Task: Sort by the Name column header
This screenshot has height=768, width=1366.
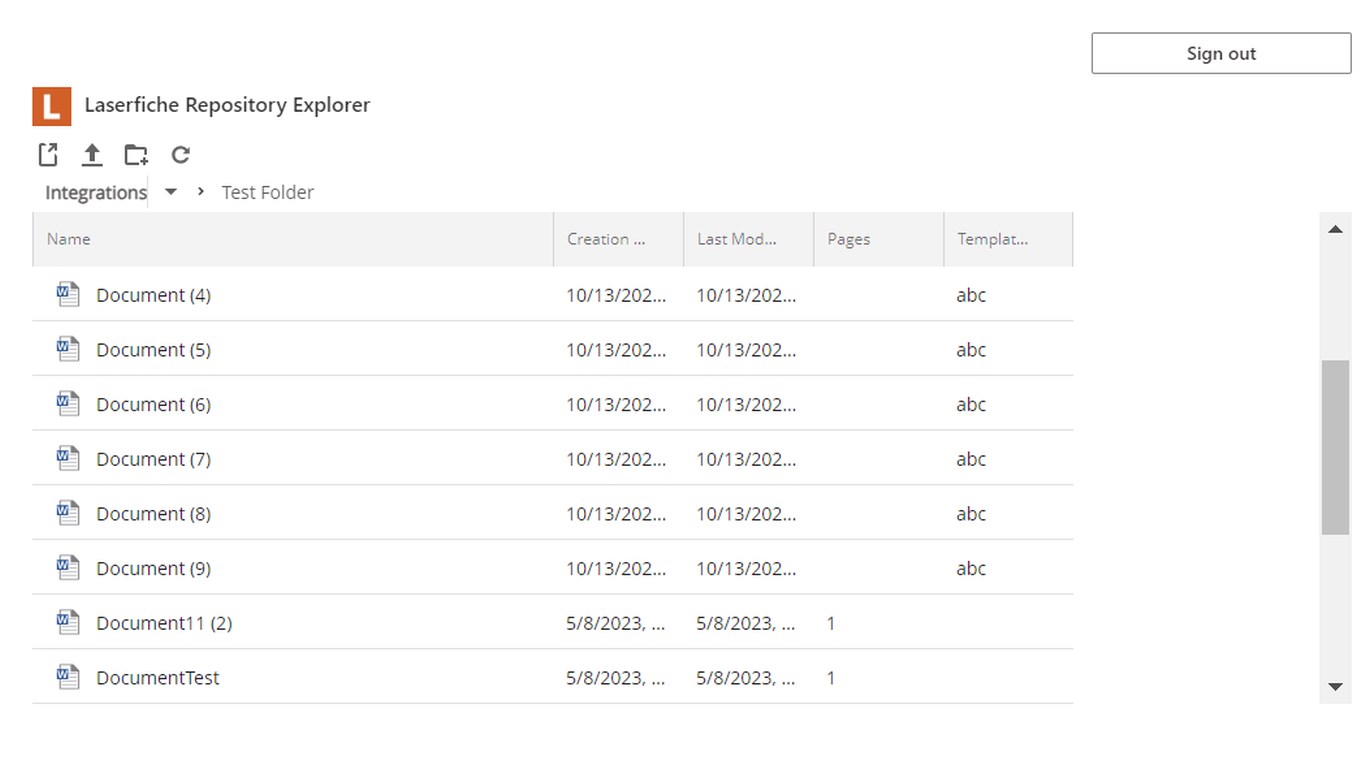Action: [69, 239]
